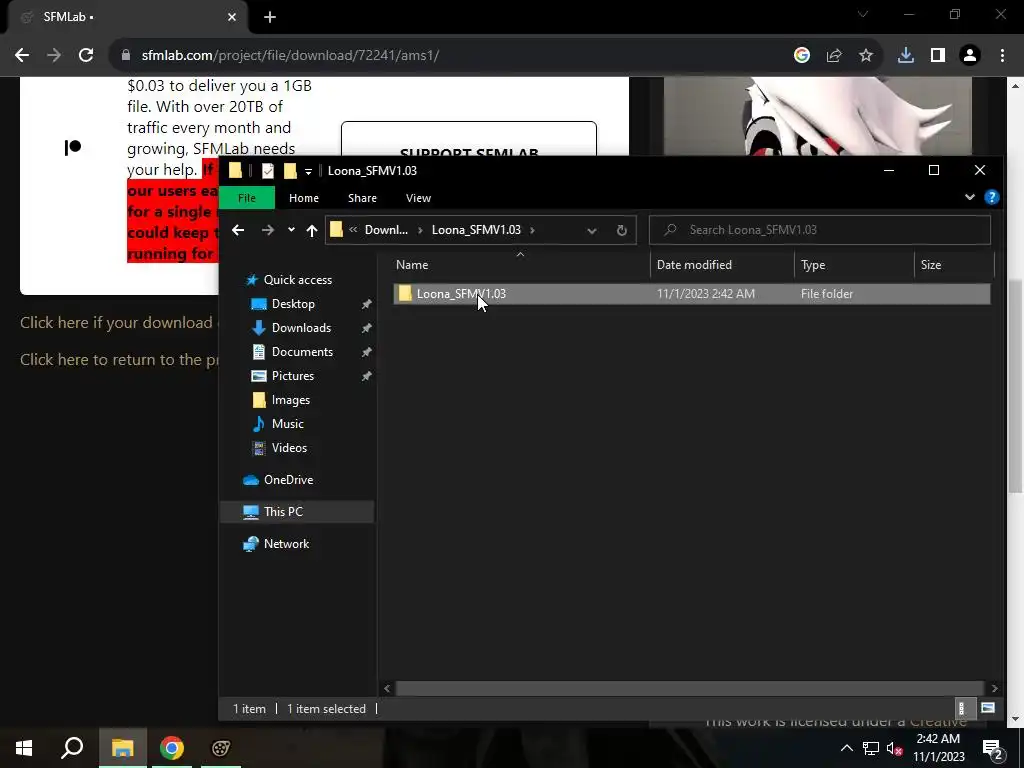Open recent locations dropdown in Explorer
The width and height of the screenshot is (1024, 768).
[291, 229]
